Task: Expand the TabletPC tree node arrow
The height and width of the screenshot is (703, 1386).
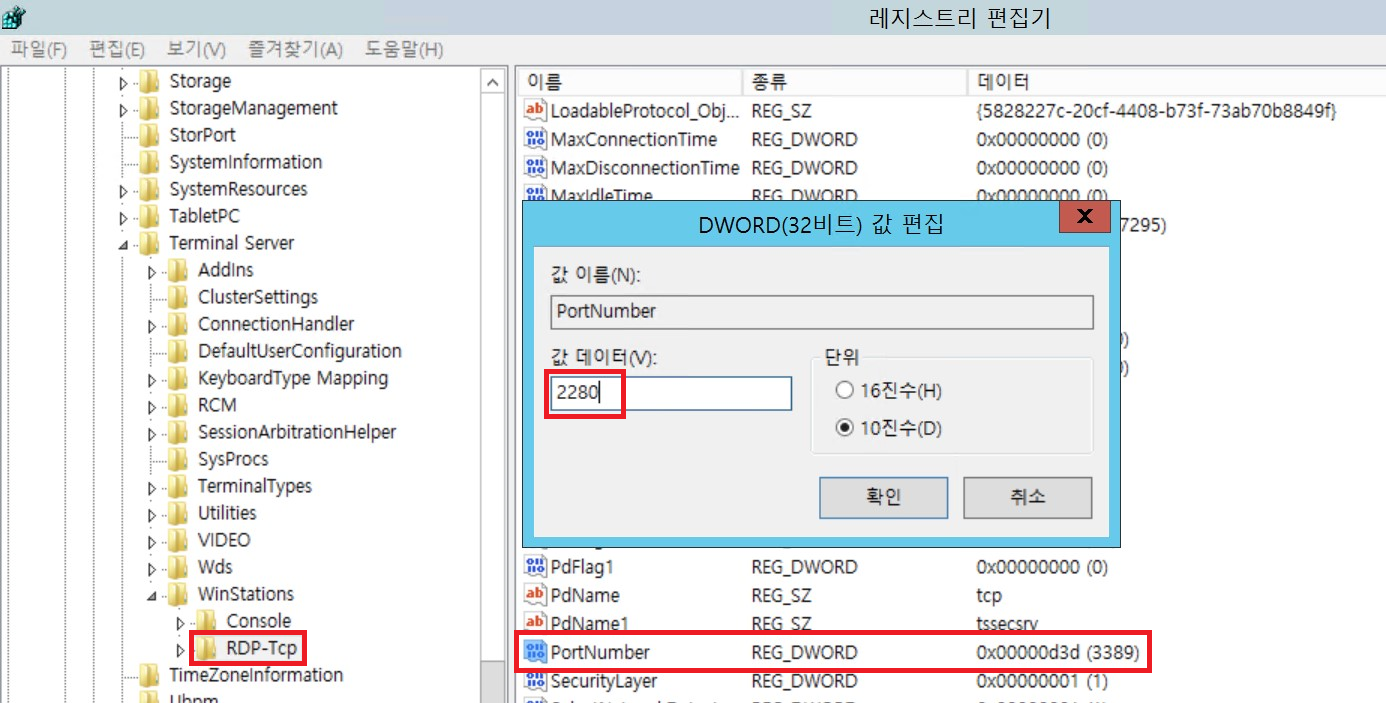Action: [124, 217]
